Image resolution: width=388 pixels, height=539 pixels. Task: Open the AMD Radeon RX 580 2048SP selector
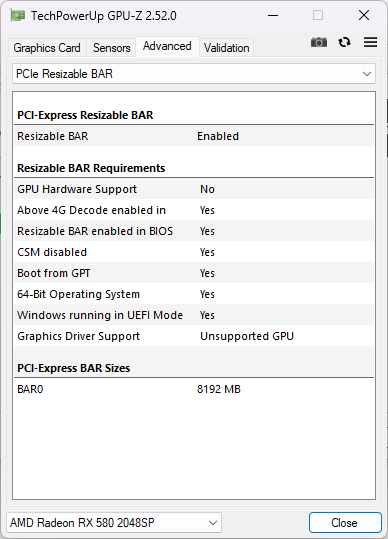(114, 522)
